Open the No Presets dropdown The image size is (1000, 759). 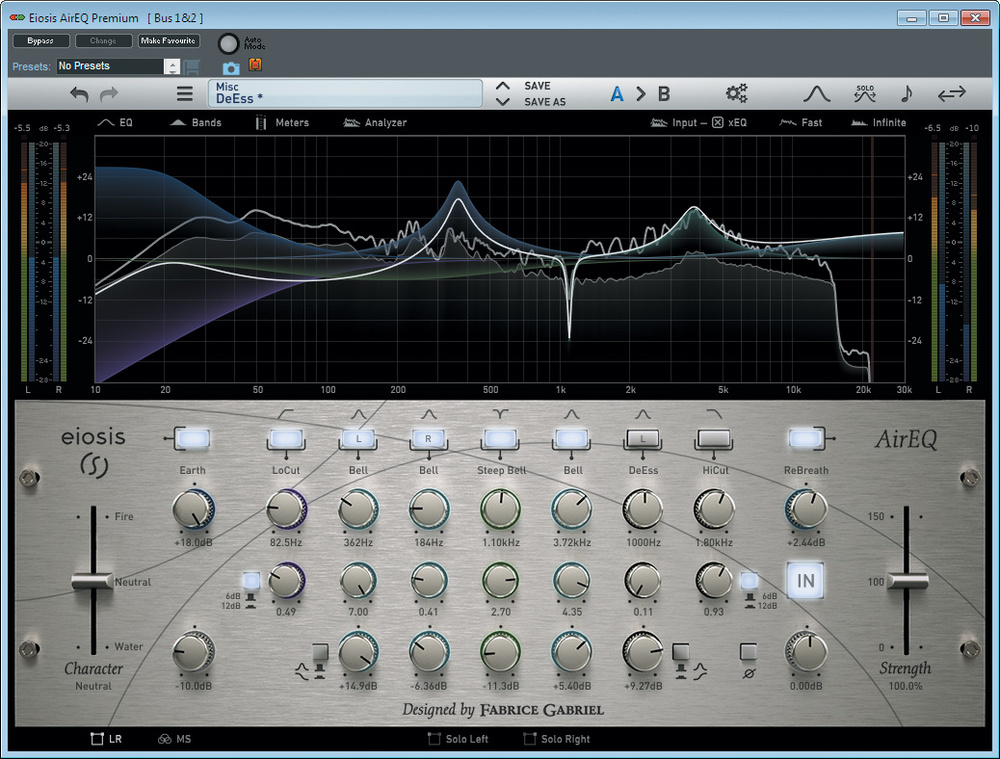[x=118, y=66]
